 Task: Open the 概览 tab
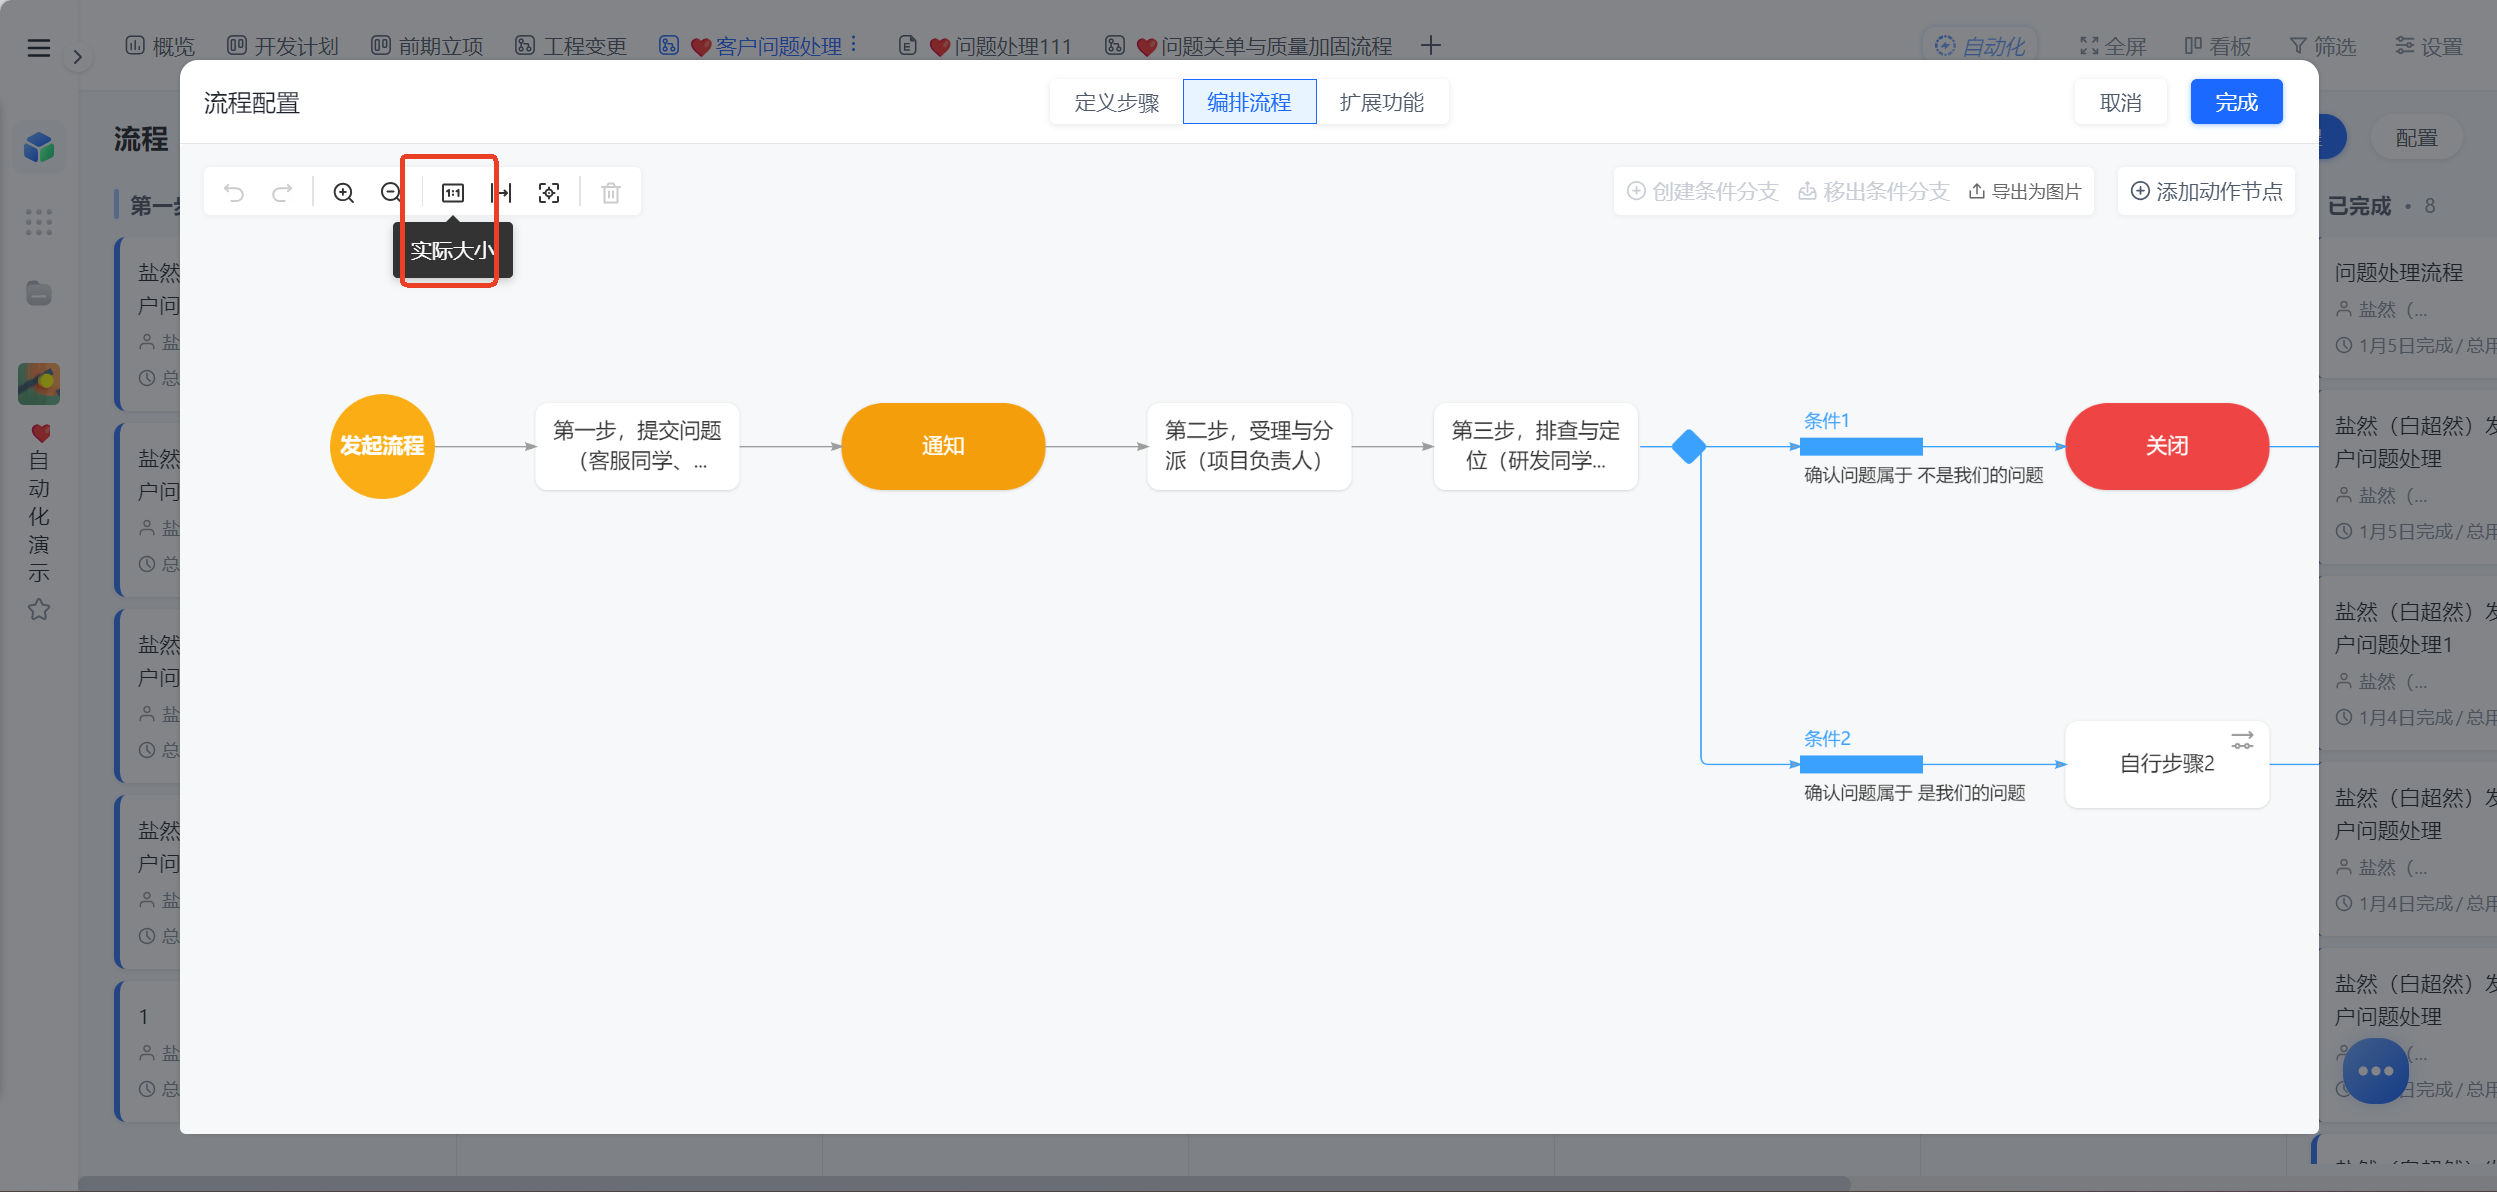click(x=160, y=46)
